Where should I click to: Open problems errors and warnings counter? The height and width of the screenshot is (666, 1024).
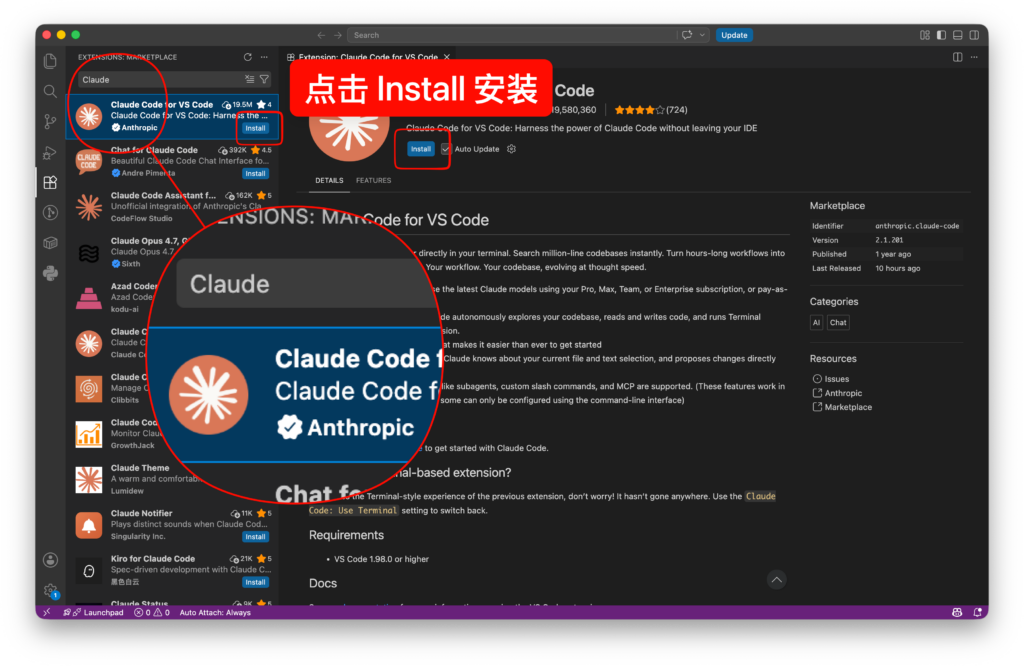pyautogui.click(x=152, y=612)
